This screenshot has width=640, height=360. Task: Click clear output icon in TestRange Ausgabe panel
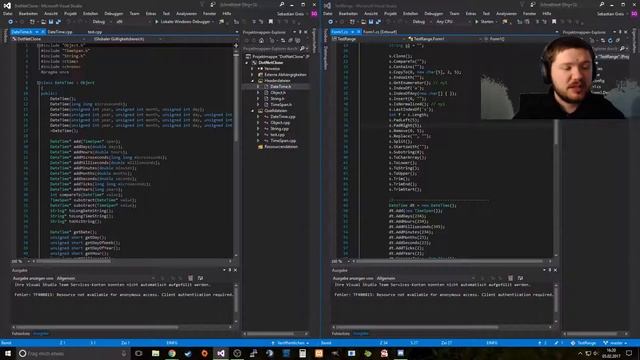point(510,278)
